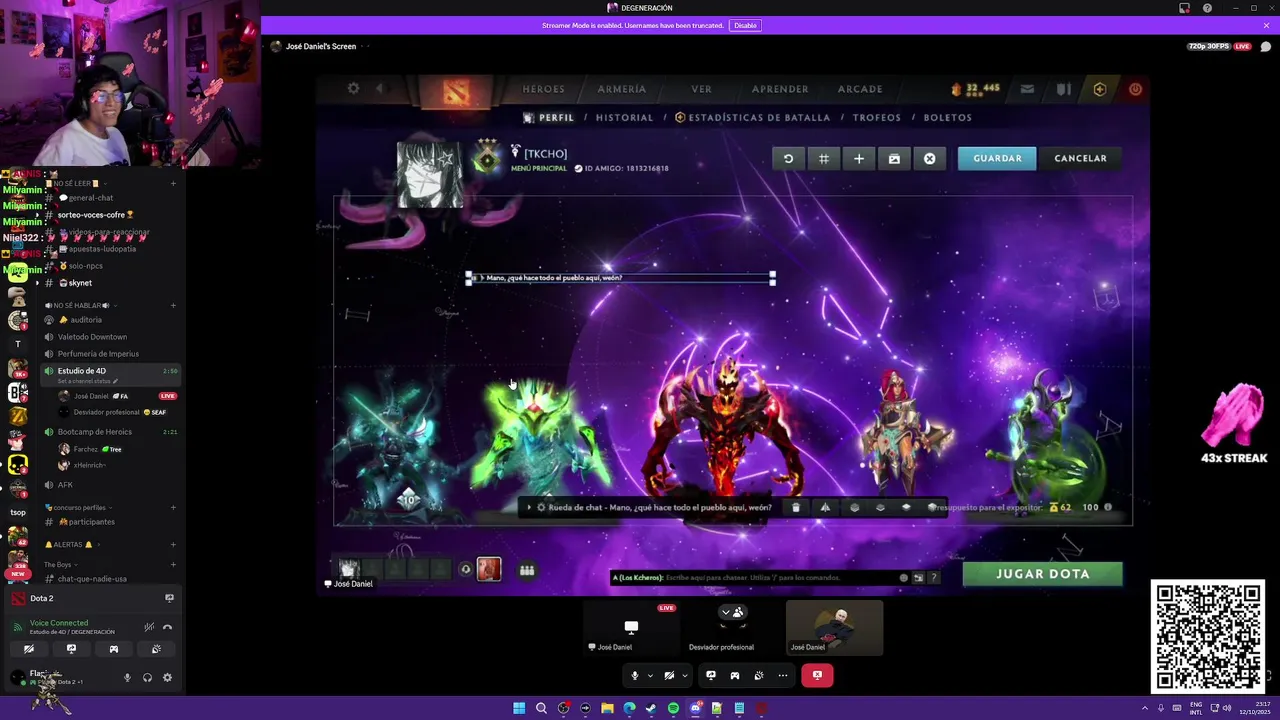Toggle mic mute in call controls
The width and height of the screenshot is (1280, 720).
pos(634,675)
